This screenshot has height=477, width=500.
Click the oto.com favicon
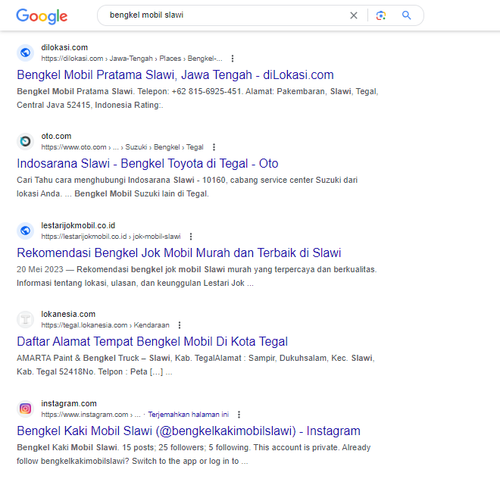25,141
